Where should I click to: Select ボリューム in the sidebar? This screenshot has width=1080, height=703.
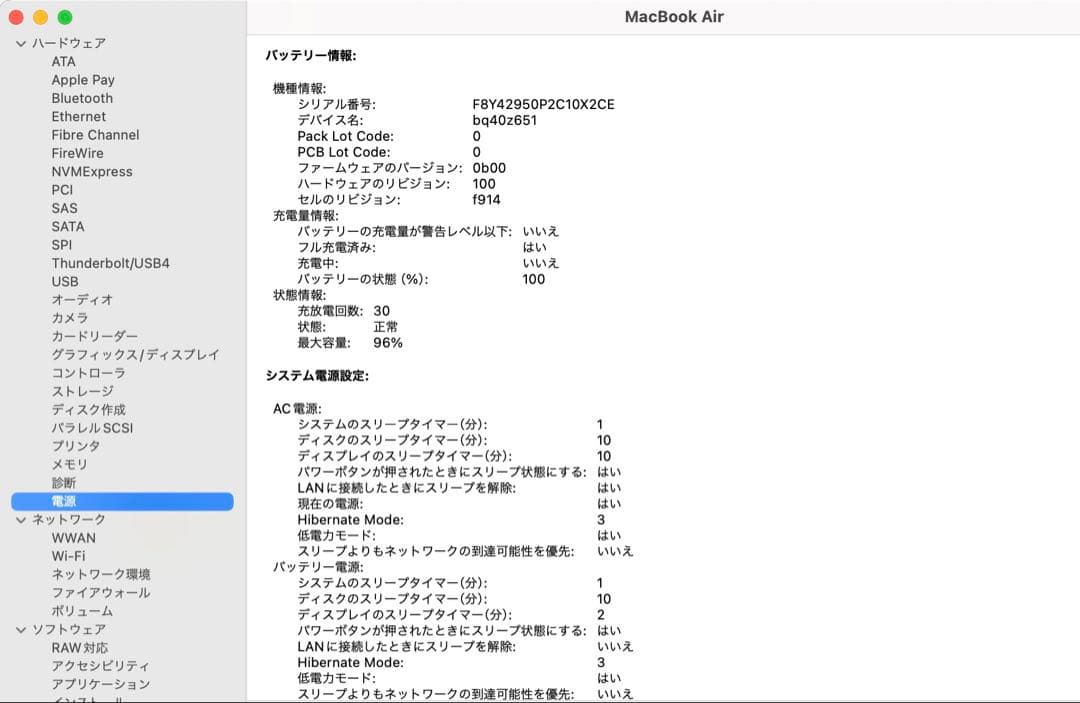(x=82, y=611)
